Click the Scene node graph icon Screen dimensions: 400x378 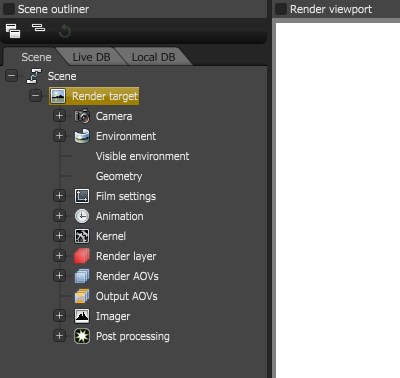pyautogui.click(x=34, y=76)
